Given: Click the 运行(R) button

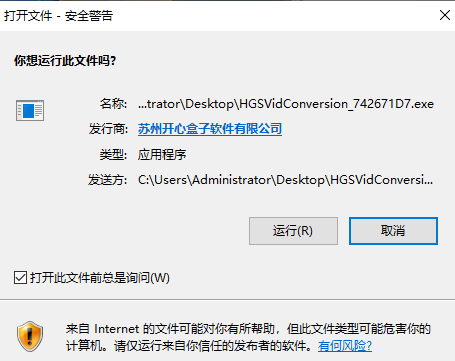Looking at the screenshot, I should pos(293,231).
